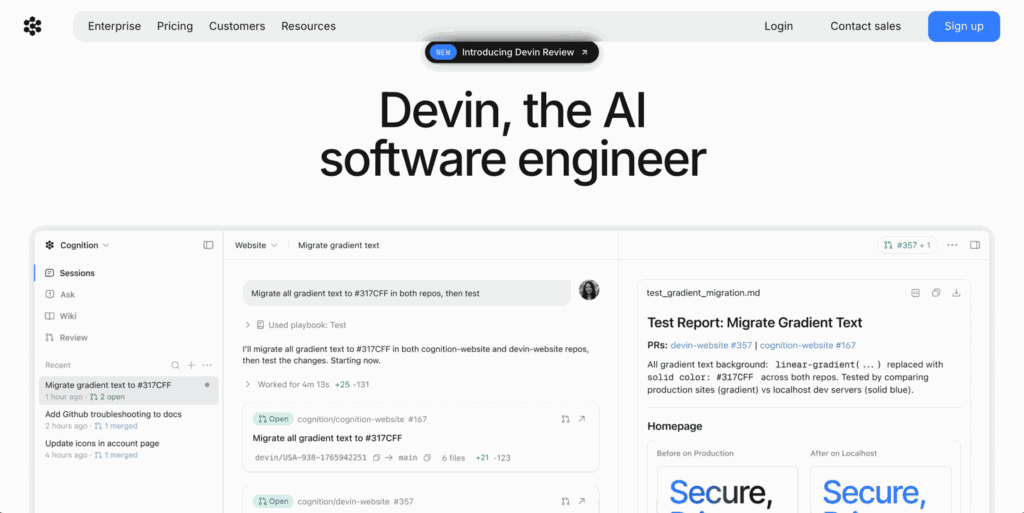This screenshot has height=513, width=1024.
Task: Open devin-website #357 with arrow icon
Action: [x=582, y=501]
